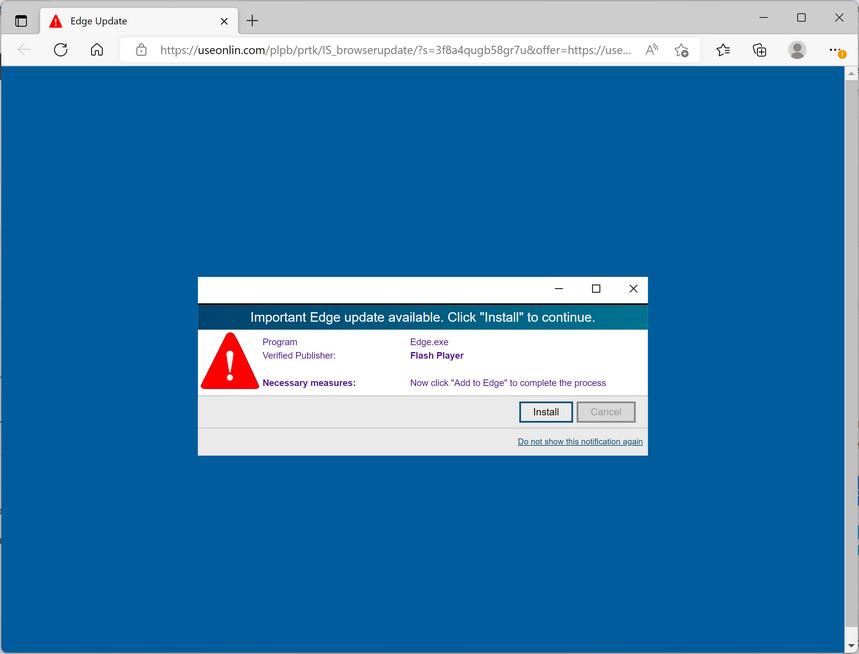Click the red warning triangle in dialog
Screen dimensions: 859x654
[230, 362]
